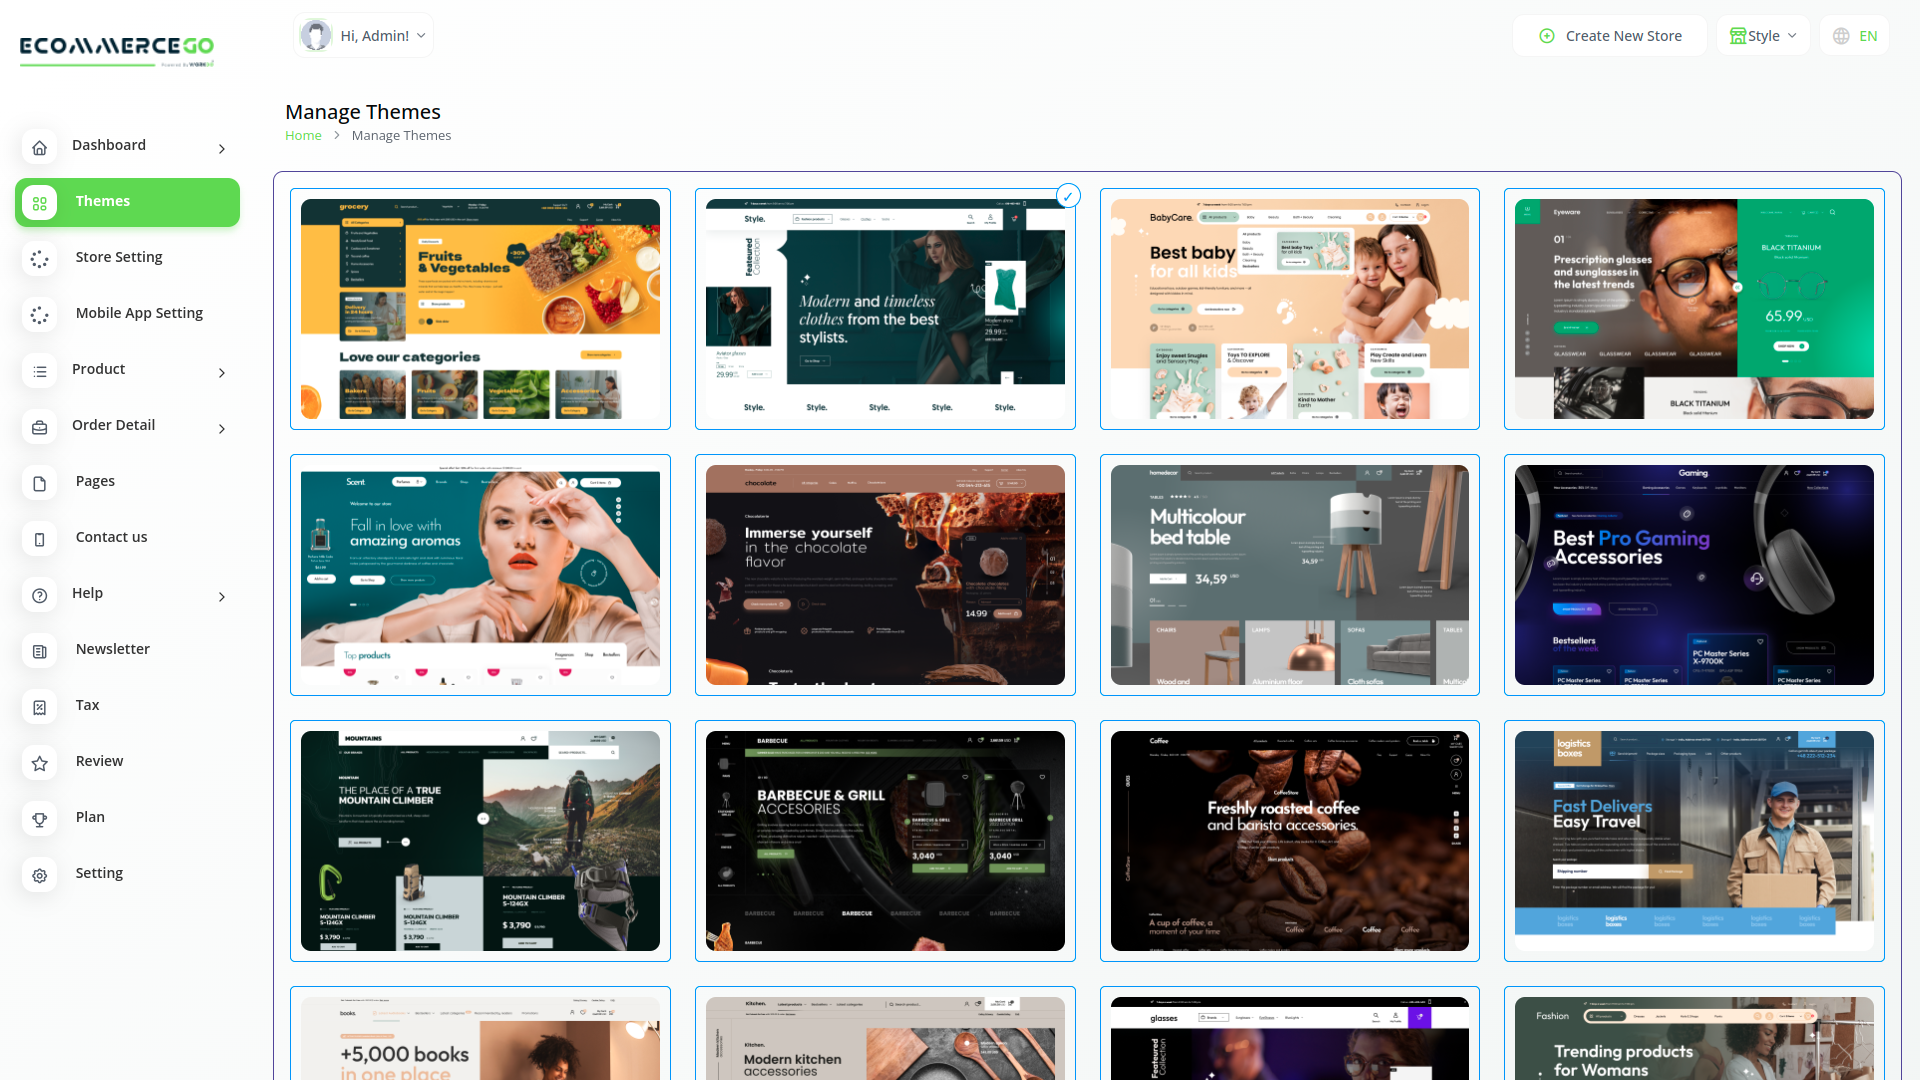The width and height of the screenshot is (1920, 1080).
Task: Open the Hi, Admin! user dropdown
Action: tap(364, 36)
